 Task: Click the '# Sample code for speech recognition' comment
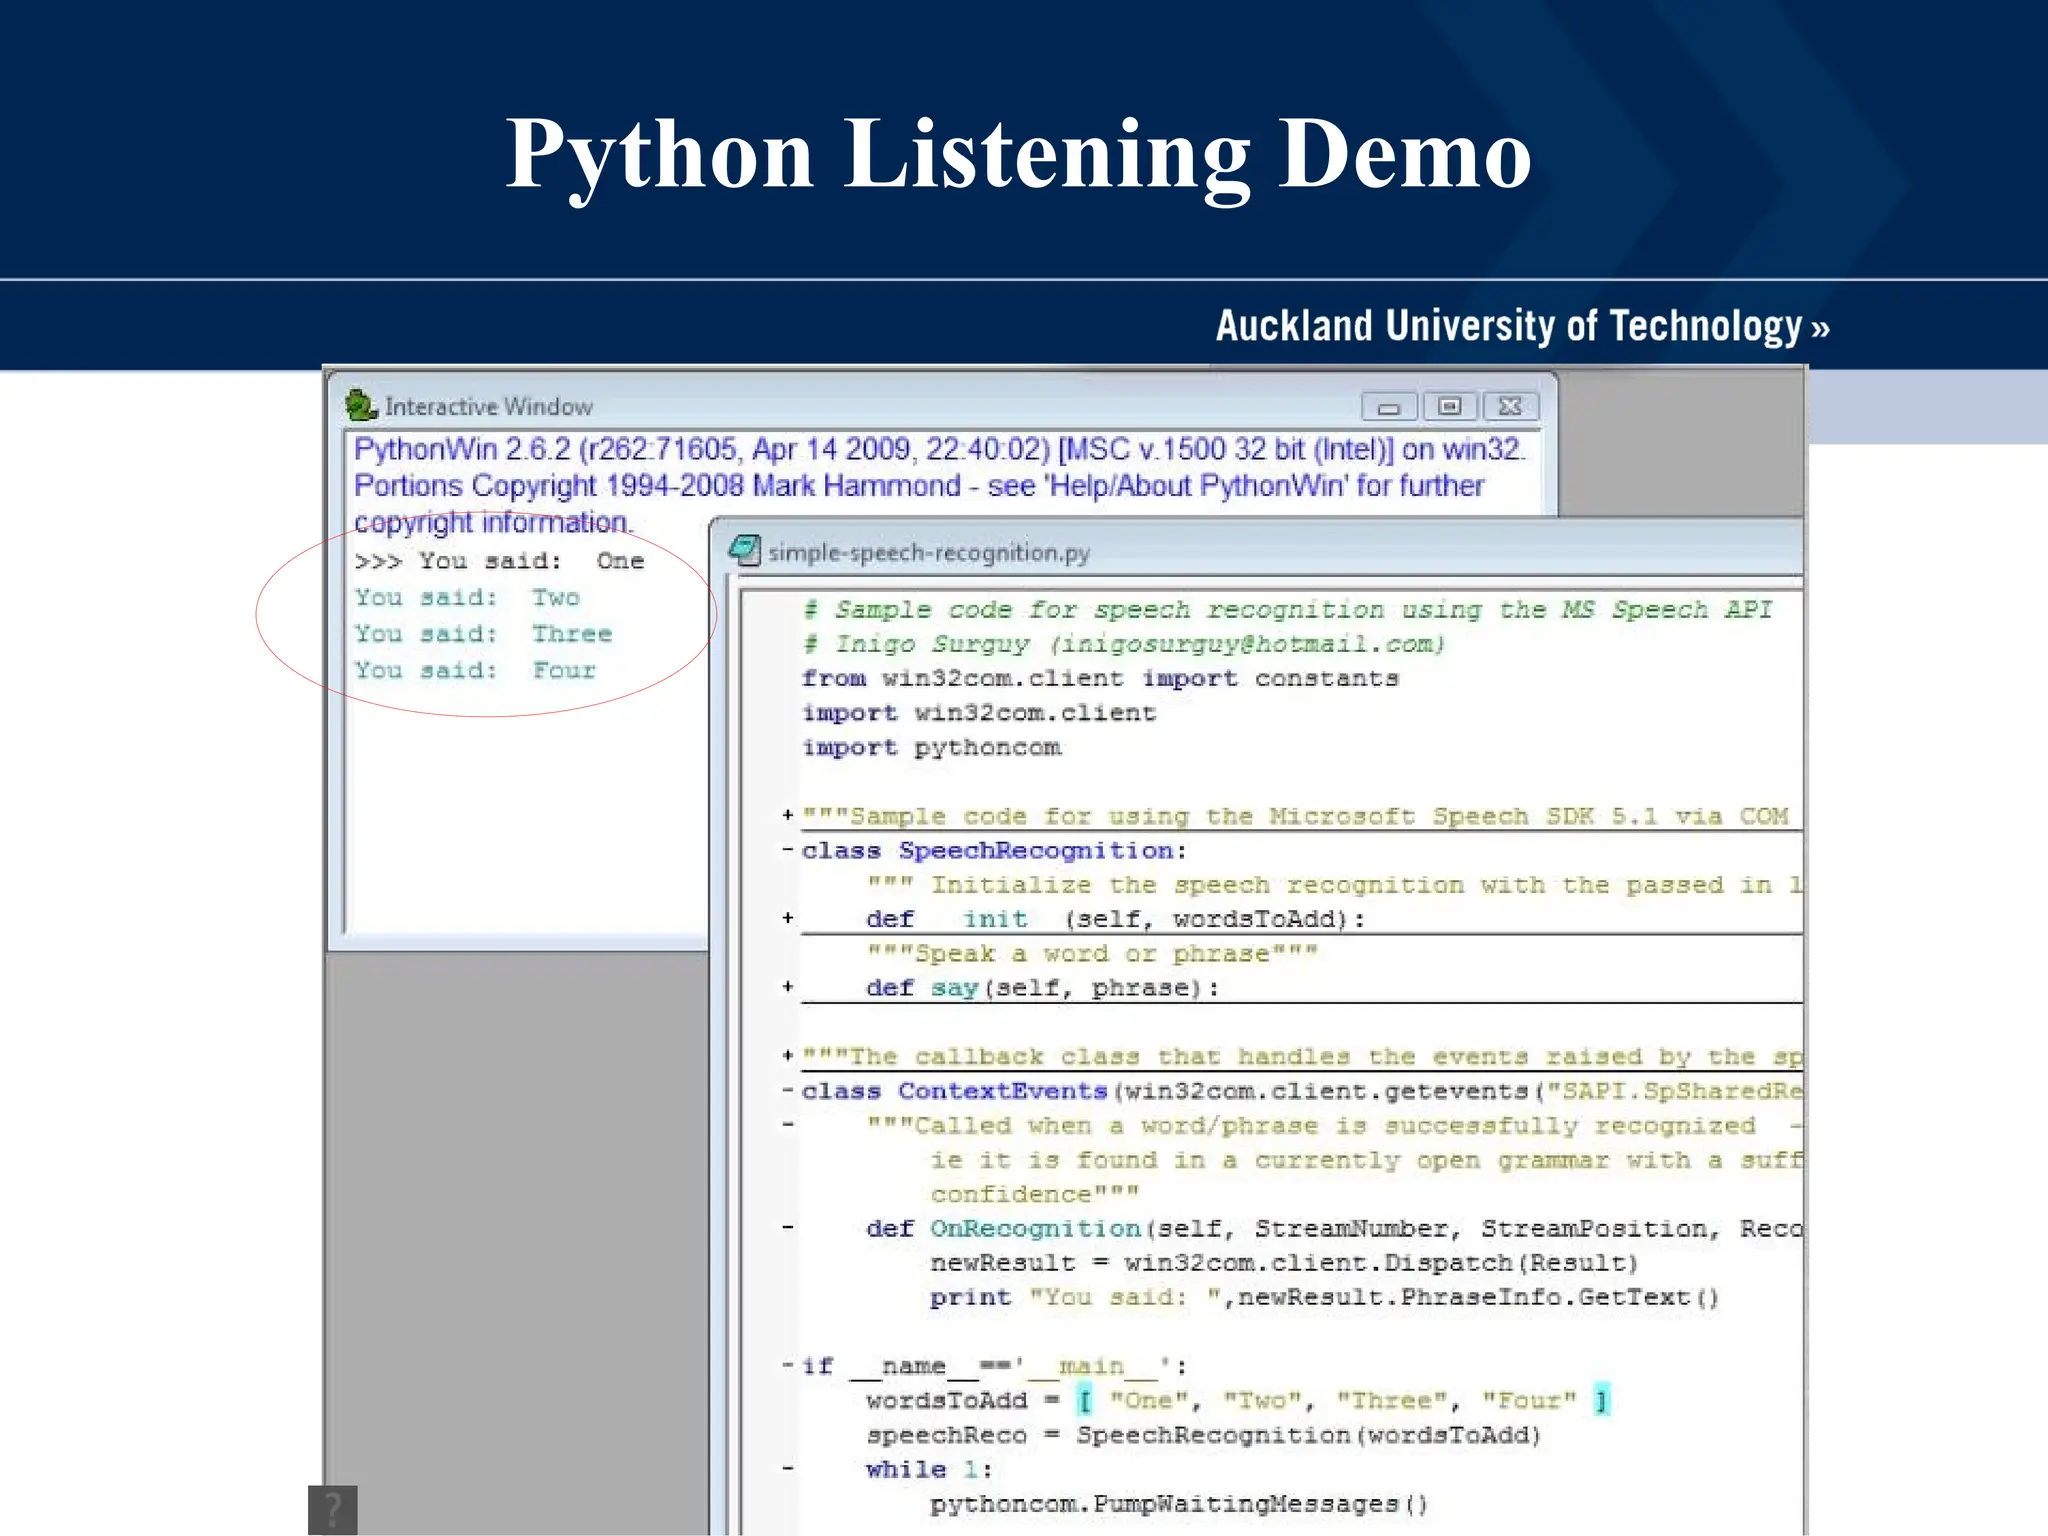coord(1287,610)
